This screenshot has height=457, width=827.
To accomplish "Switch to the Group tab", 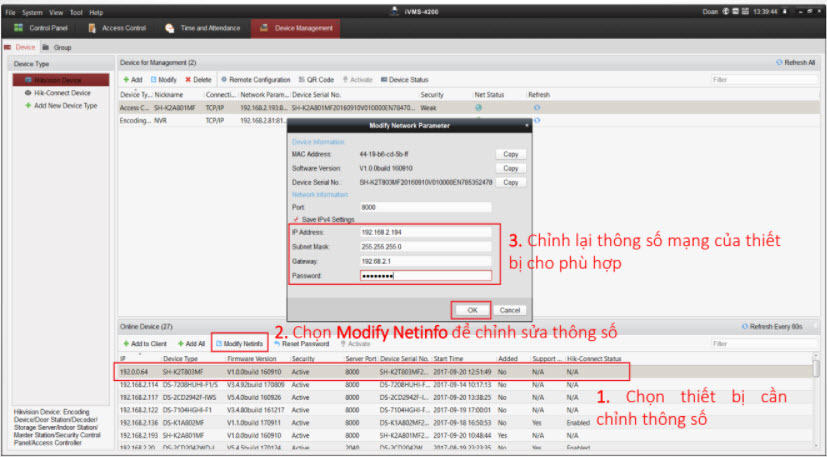I will [57, 47].
